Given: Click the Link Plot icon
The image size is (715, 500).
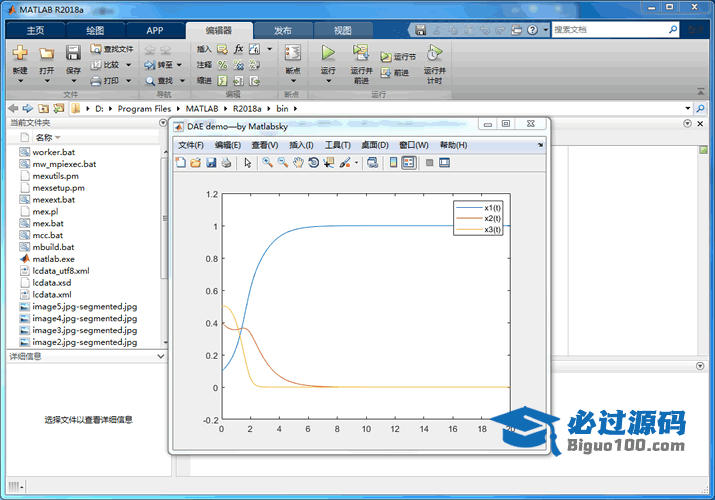Looking at the screenshot, I should point(373,163).
